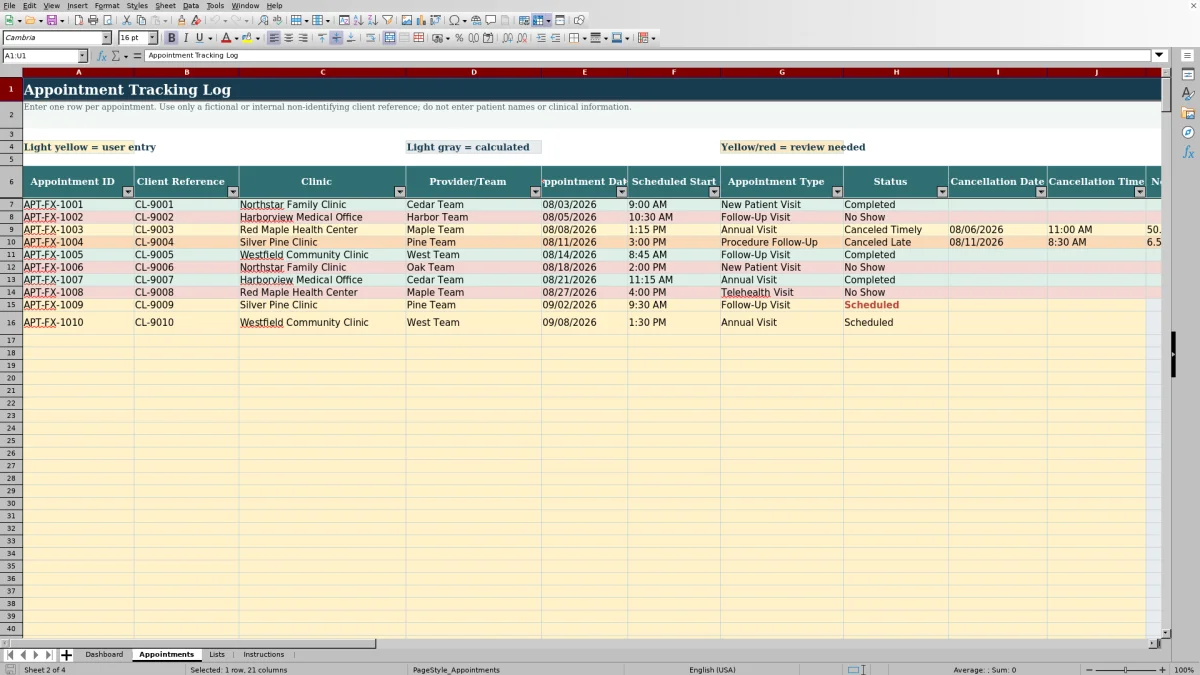This screenshot has height=675, width=1200.
Task: Open the Sheet menu
Action: point(165,5)
